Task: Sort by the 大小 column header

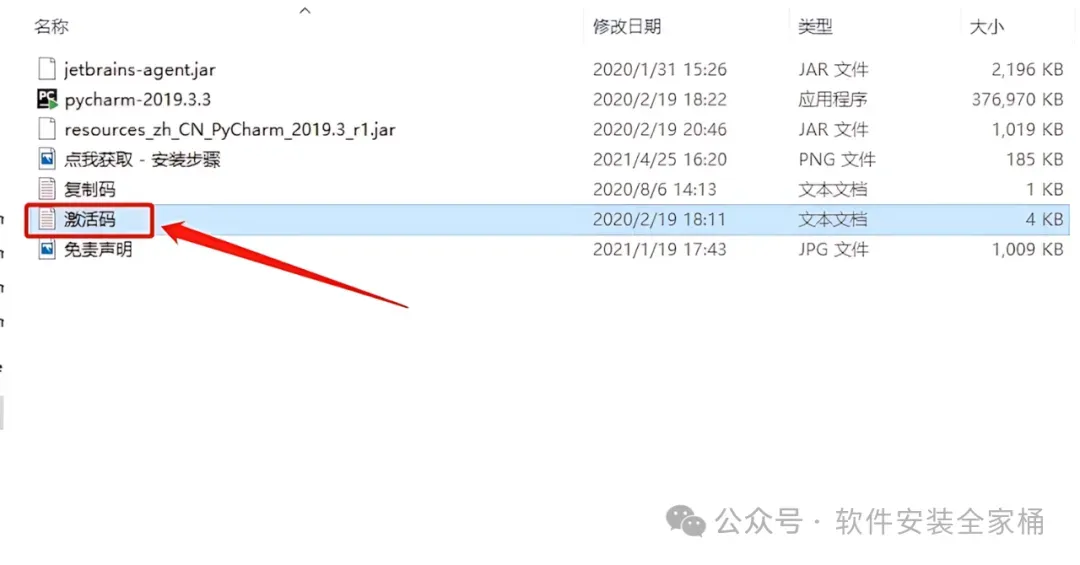Action: [986, 27]
